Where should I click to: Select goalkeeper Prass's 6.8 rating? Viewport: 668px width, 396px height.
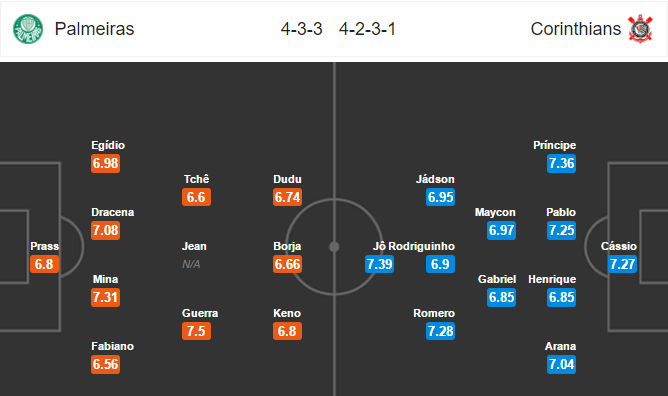(x=44, y=264)
